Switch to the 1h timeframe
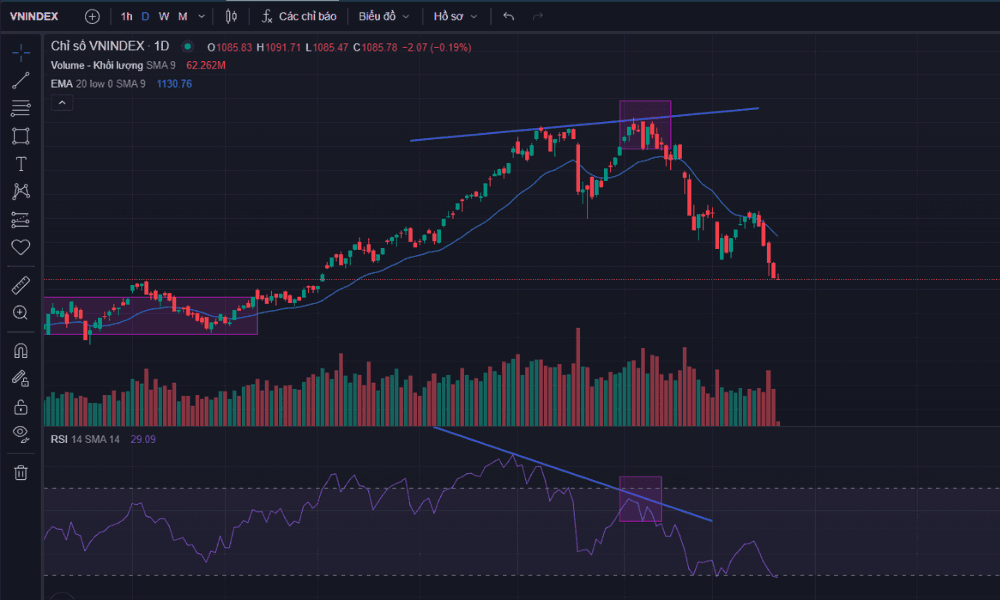Viewport: 1000px width, 600px height. [x=126, y=16]
